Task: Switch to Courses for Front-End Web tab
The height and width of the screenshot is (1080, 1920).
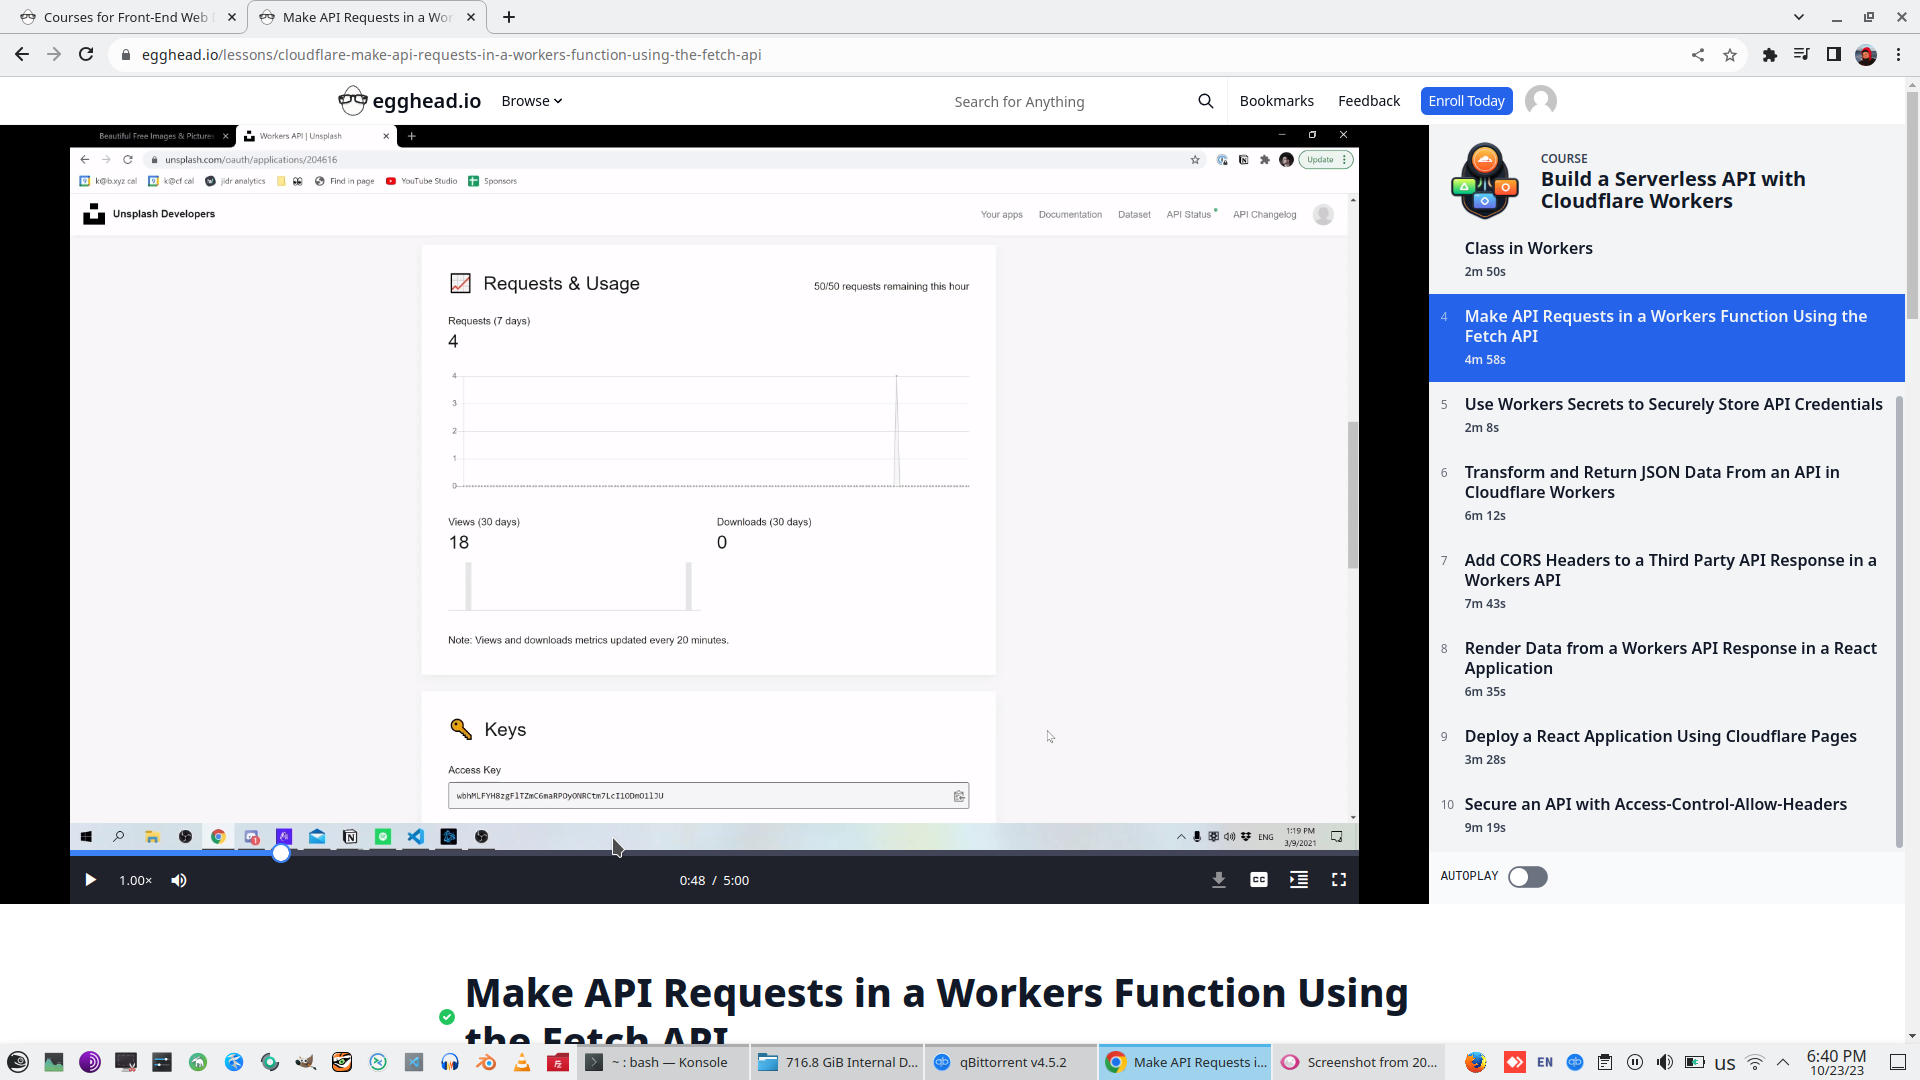Action: [125, 17]
